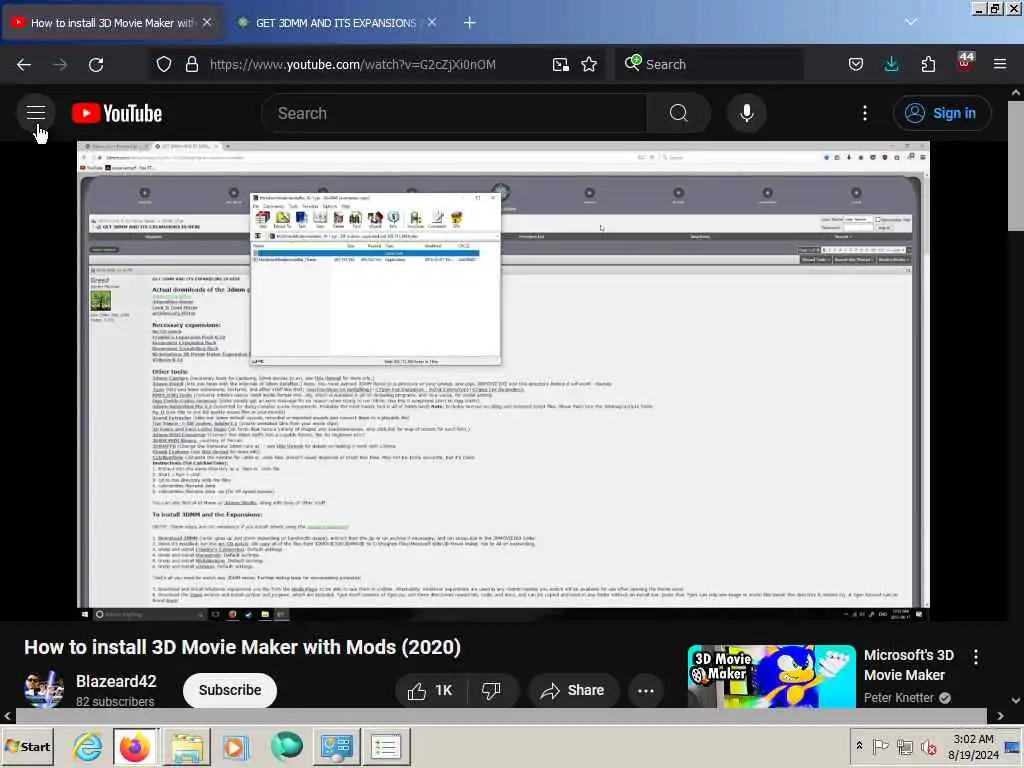The image size is (1024, 768).
Task: Open tracking protection shield icon
Action: [164, 64]
